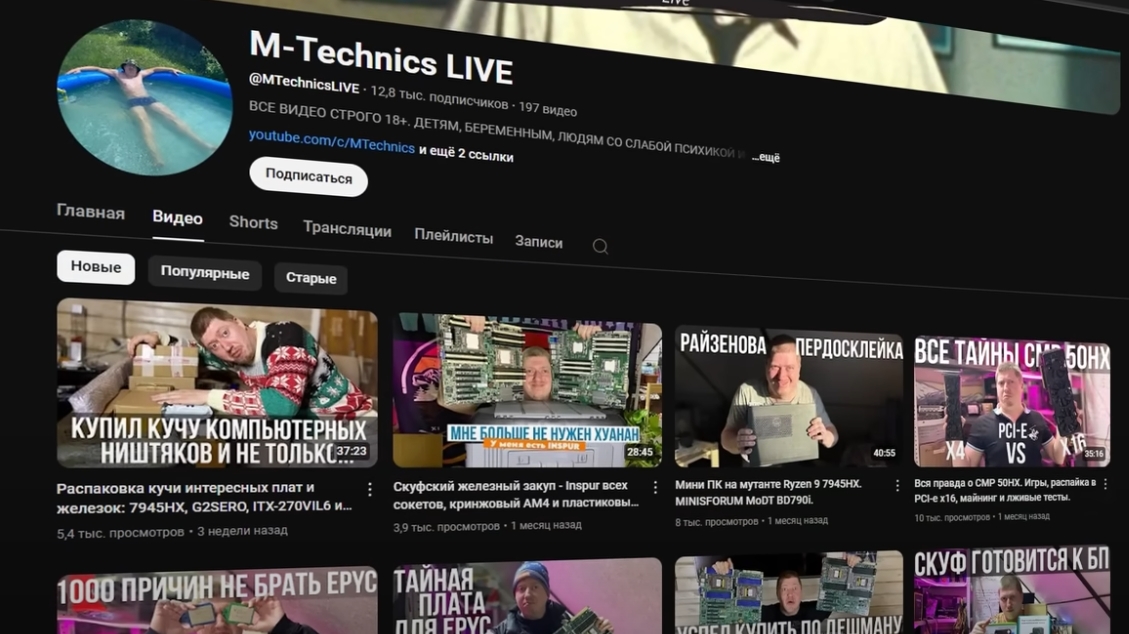Viewport: 1129px width, 634px height.
Task: Switch to the Видео tab
Action: (177, 218)
